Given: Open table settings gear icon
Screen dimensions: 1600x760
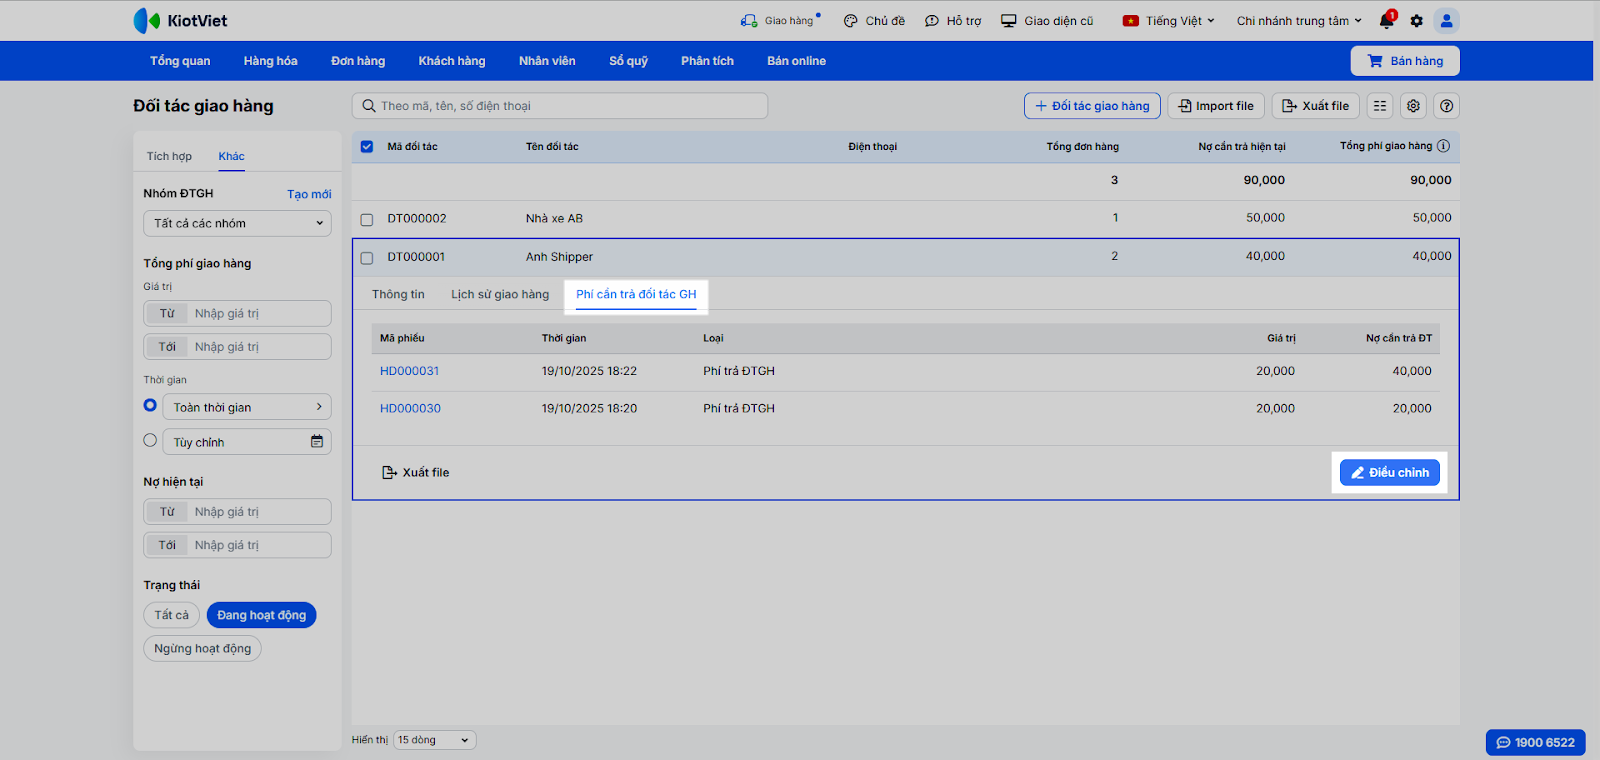Looking at the screenshot, I should coord(1413,106).
